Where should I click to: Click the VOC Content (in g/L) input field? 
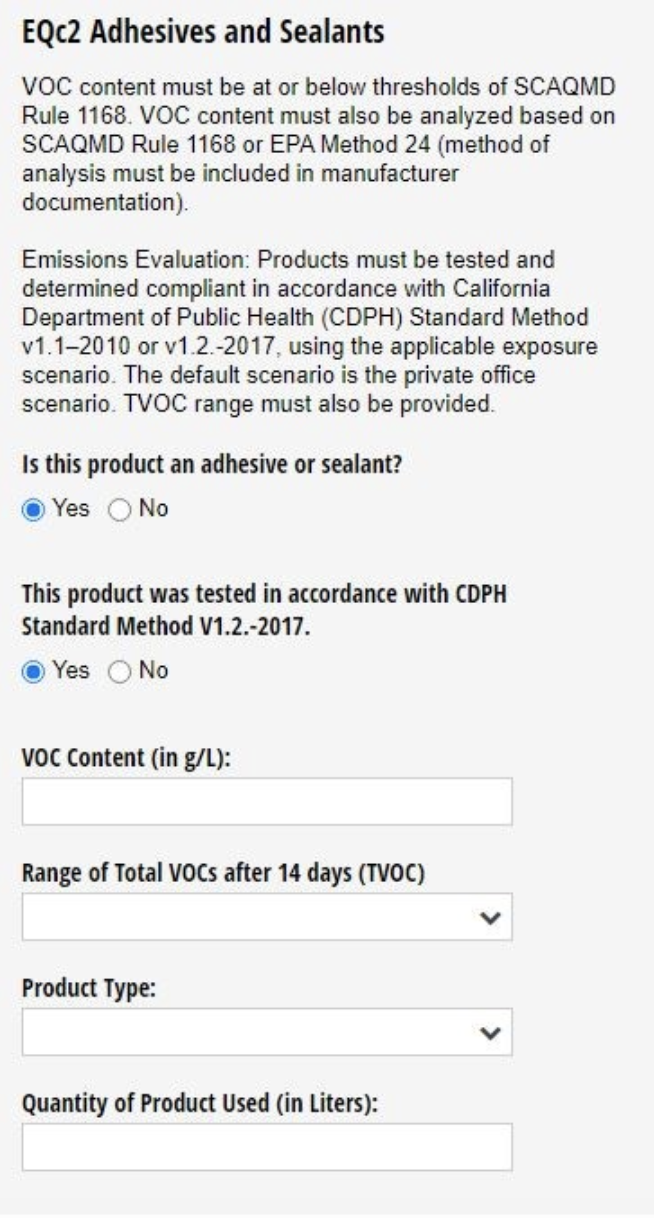267,803
